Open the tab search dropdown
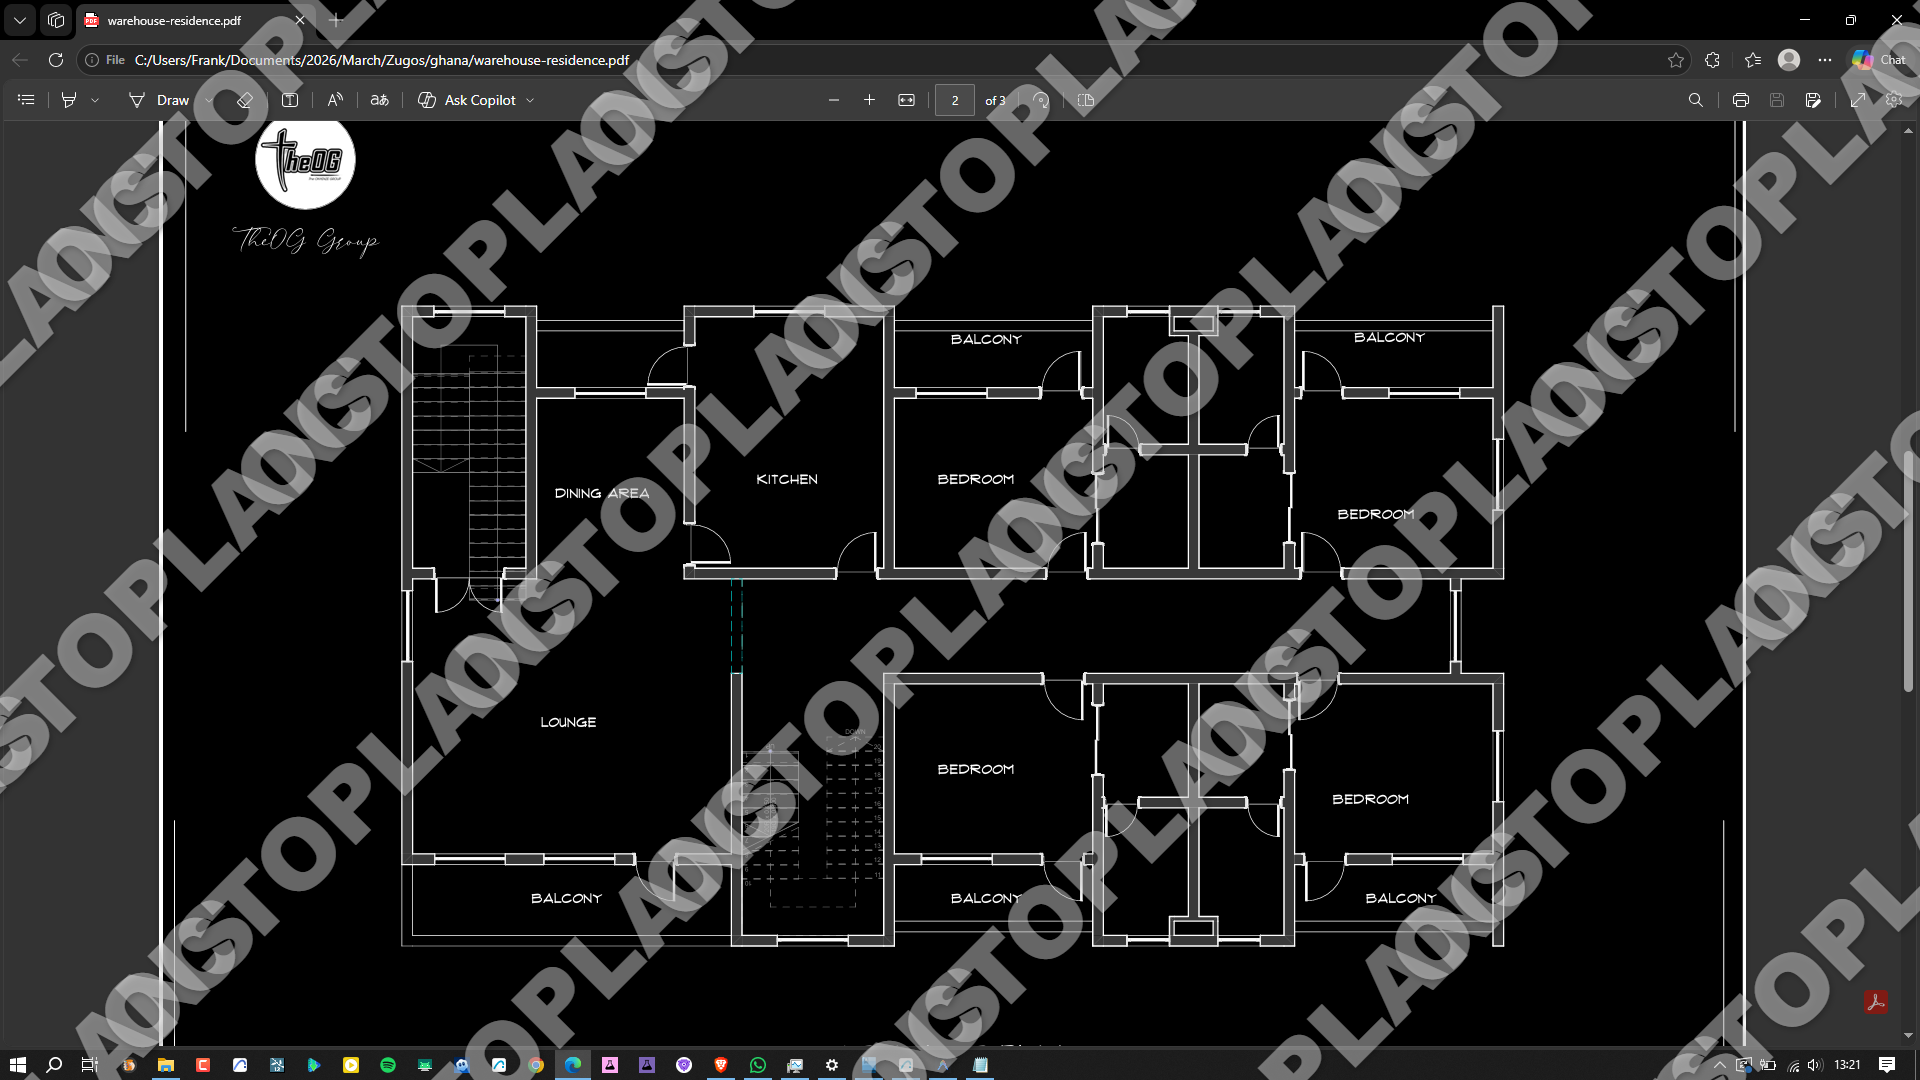Screen dimensions: 1920x1080 tap(20, 20)
